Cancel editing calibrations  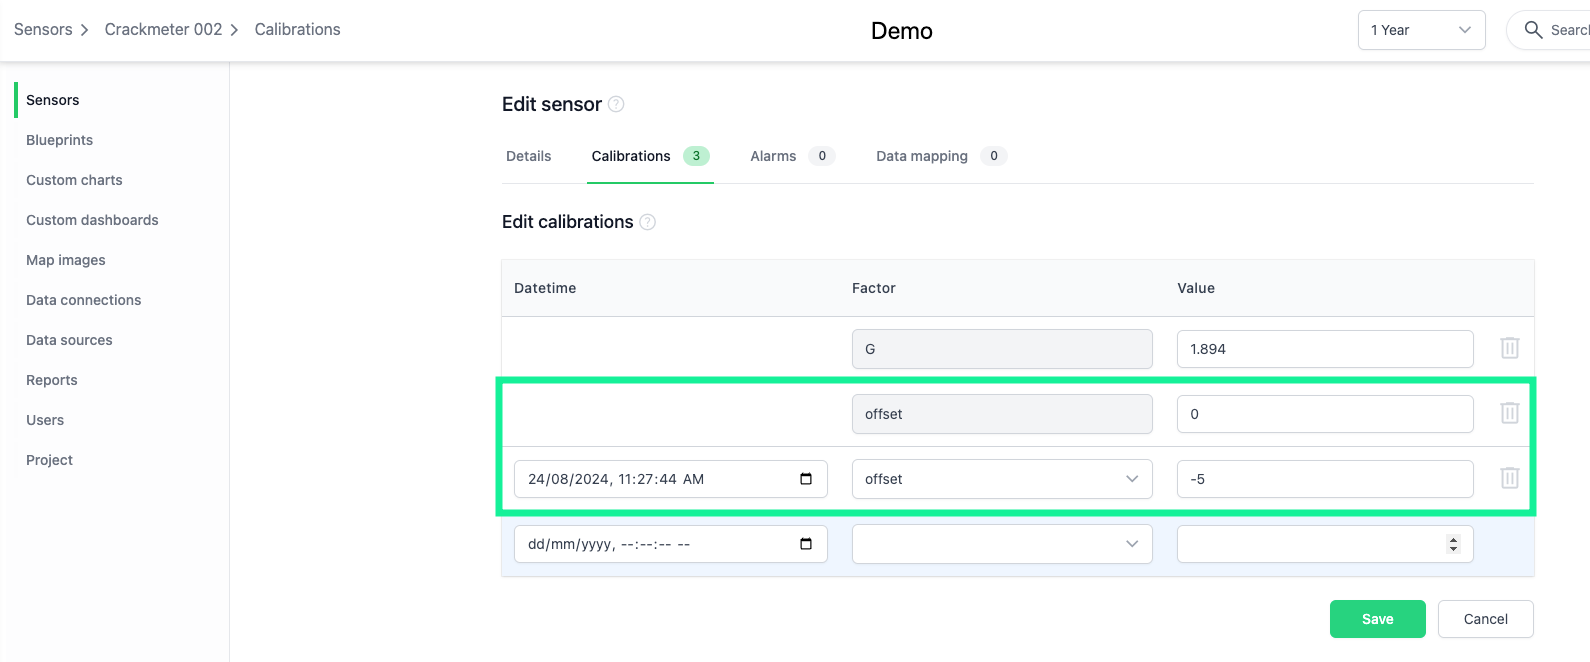point(1485,619)
